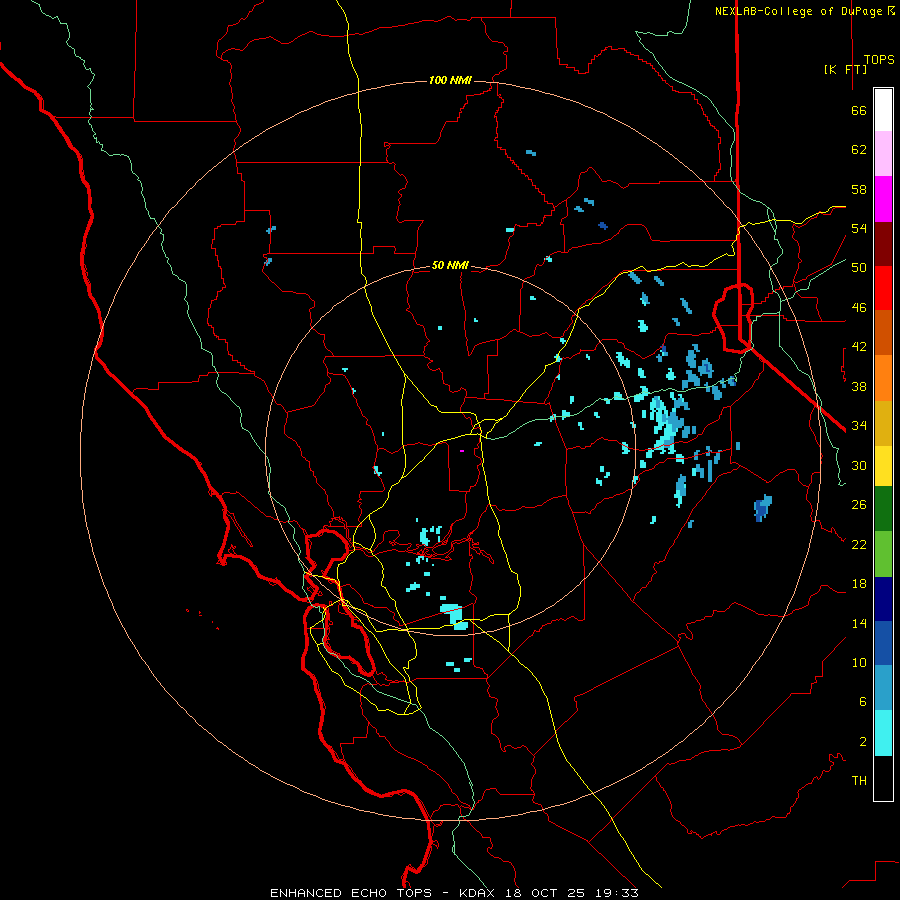Click the 6 value on the legend

(x=863, y=702)
